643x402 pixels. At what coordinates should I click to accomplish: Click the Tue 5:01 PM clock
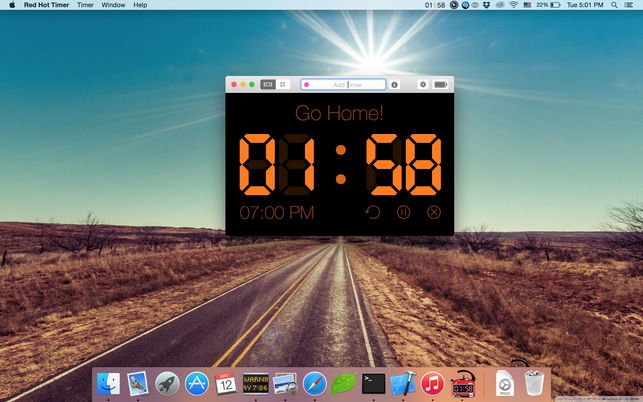tap(585, 5)
